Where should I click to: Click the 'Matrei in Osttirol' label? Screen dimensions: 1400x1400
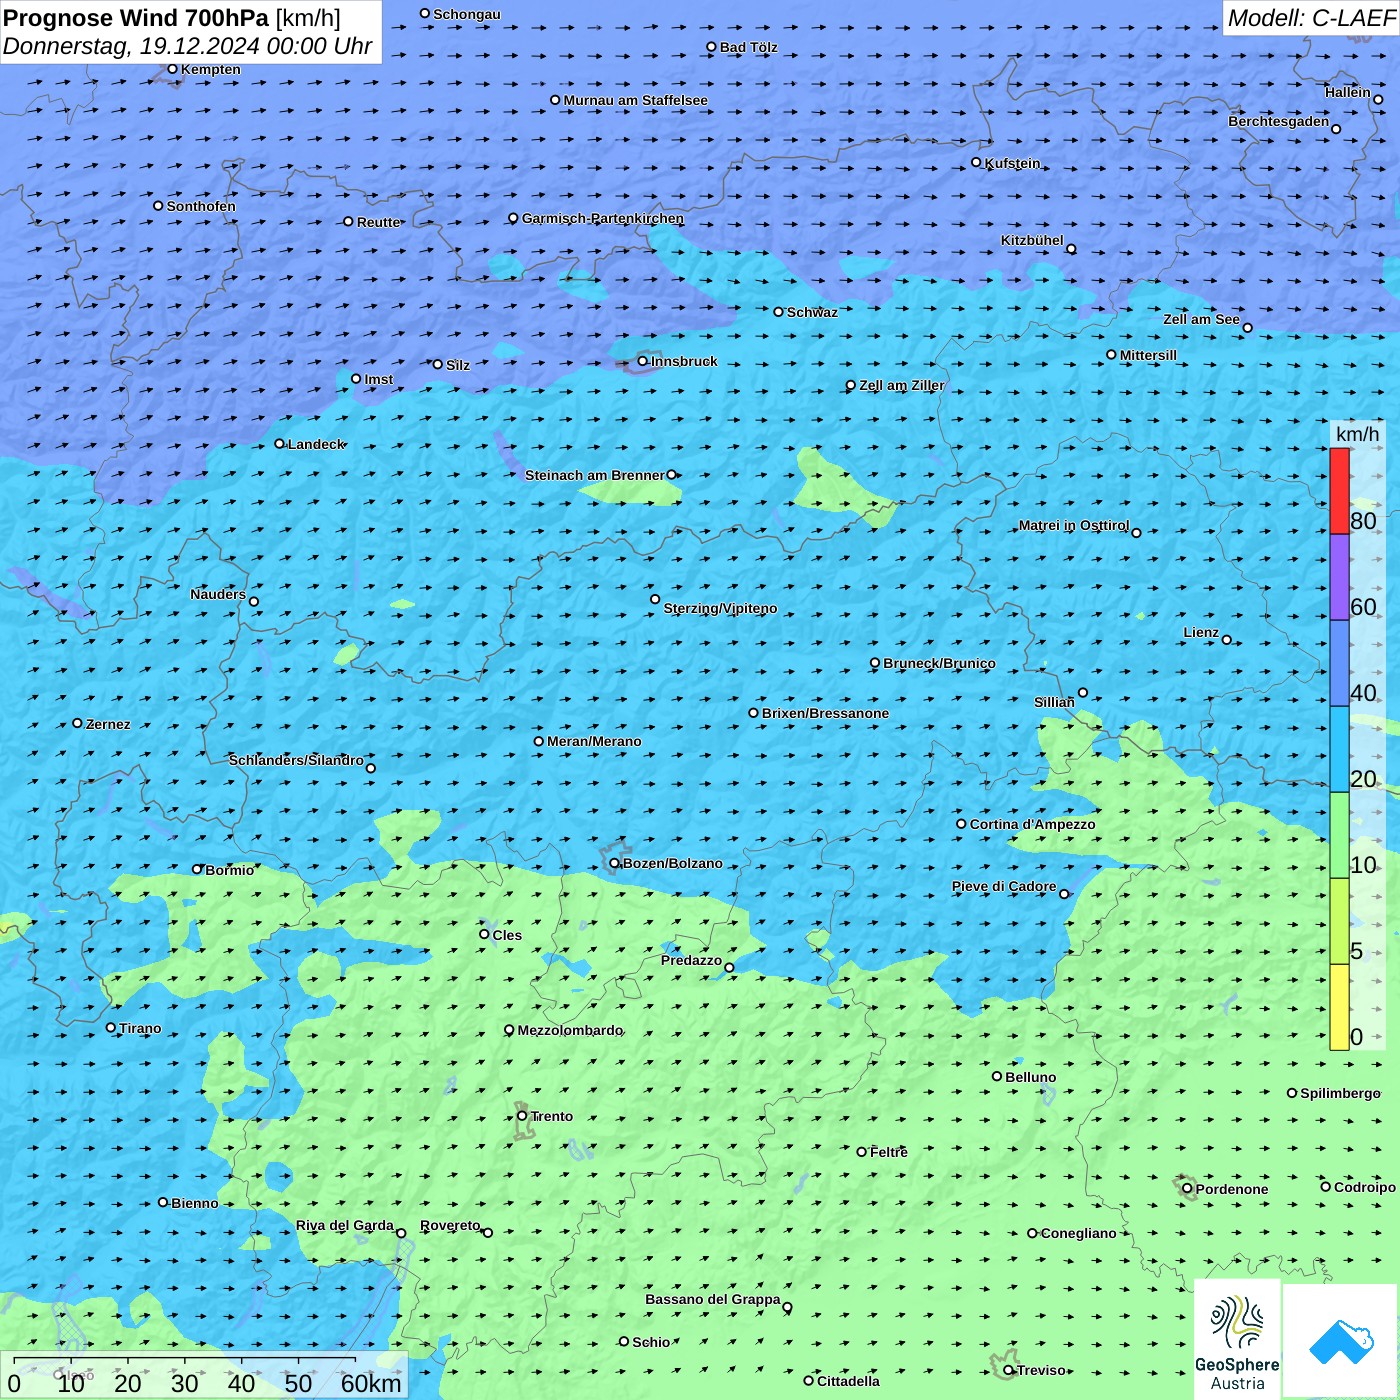coord(1074,525)
